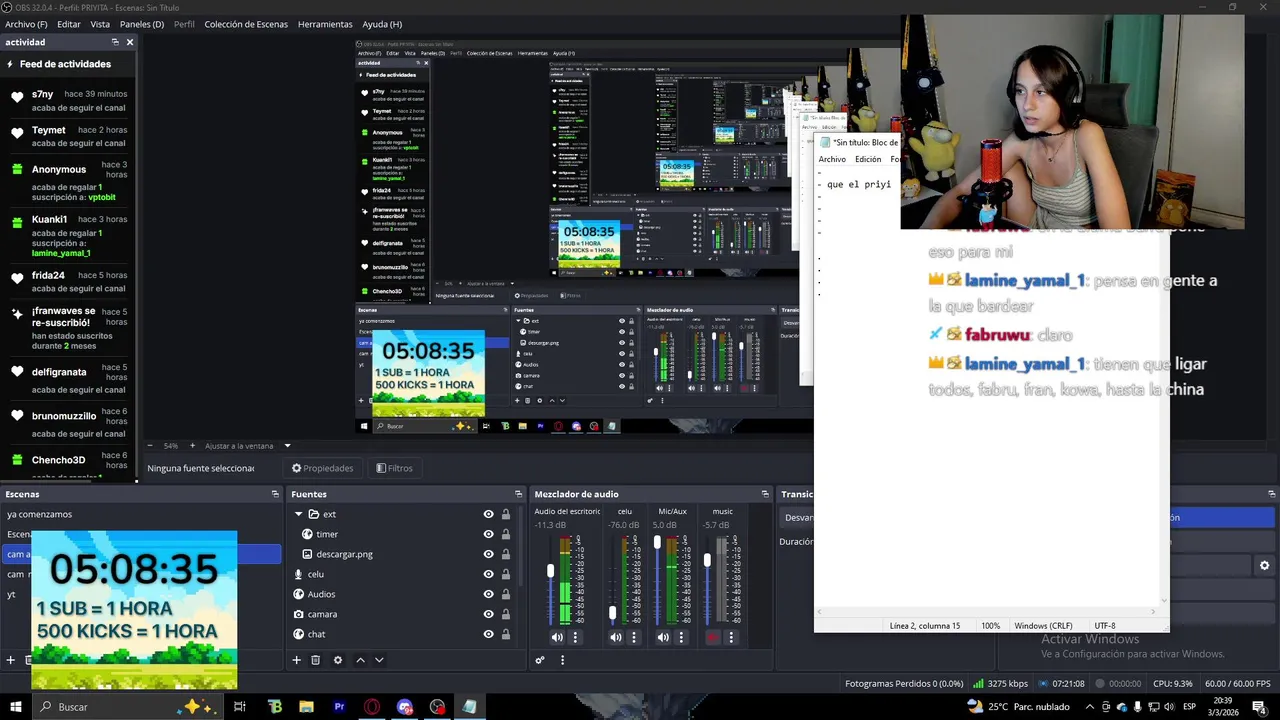Hide the timer source
This screenshot has width=1280, height=720.
tap(488, 534)
